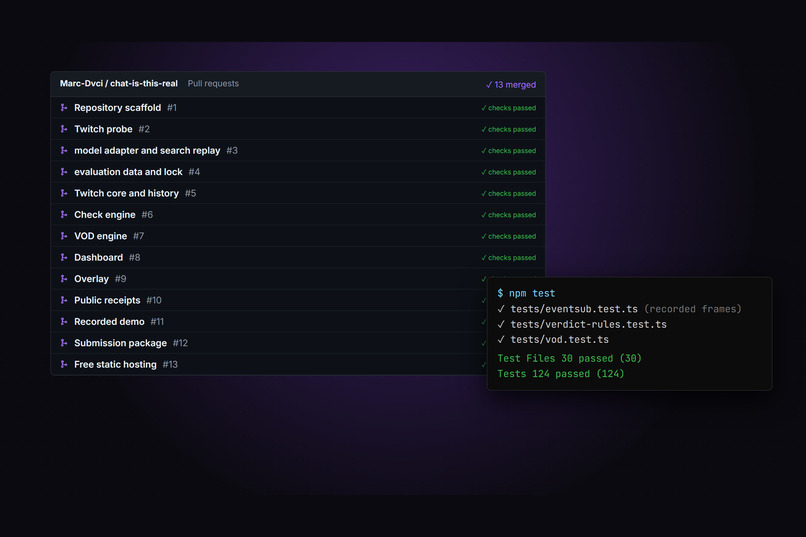Click merge icon beside Check engine #6
This screenshot has width=806, height=537.
(x=64, y=215)
